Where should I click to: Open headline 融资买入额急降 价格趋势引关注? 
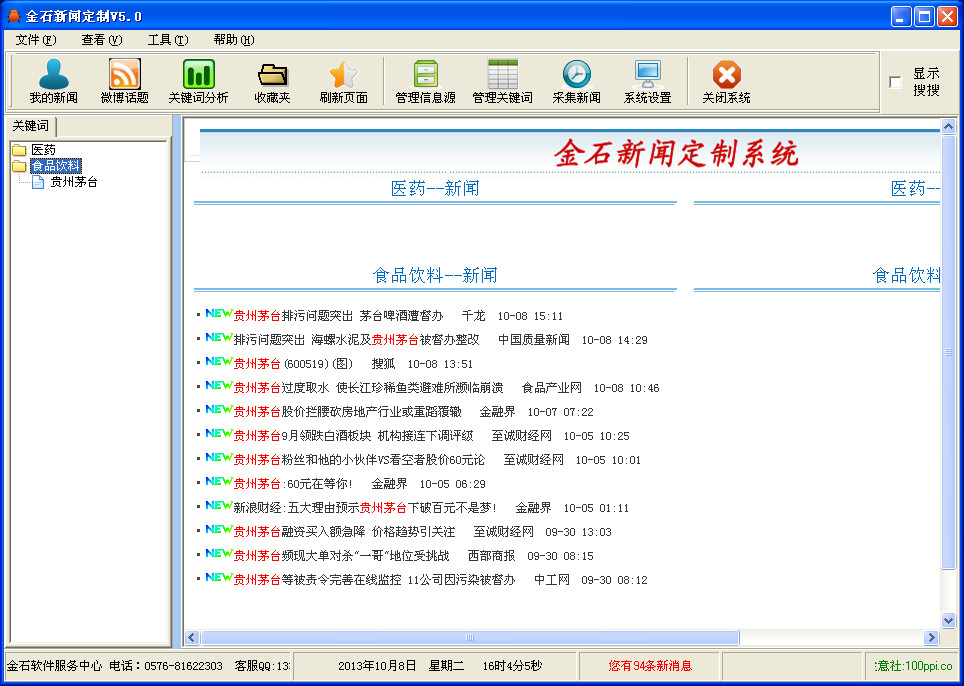[344, 532]
